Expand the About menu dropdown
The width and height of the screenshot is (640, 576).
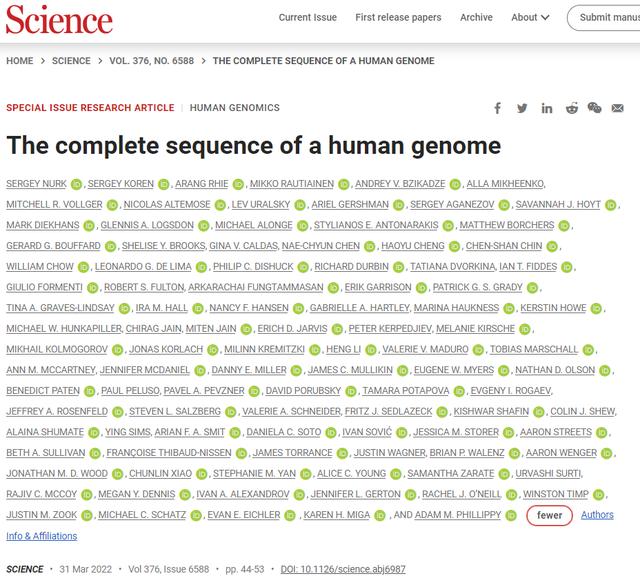click(x=529, y=17)
